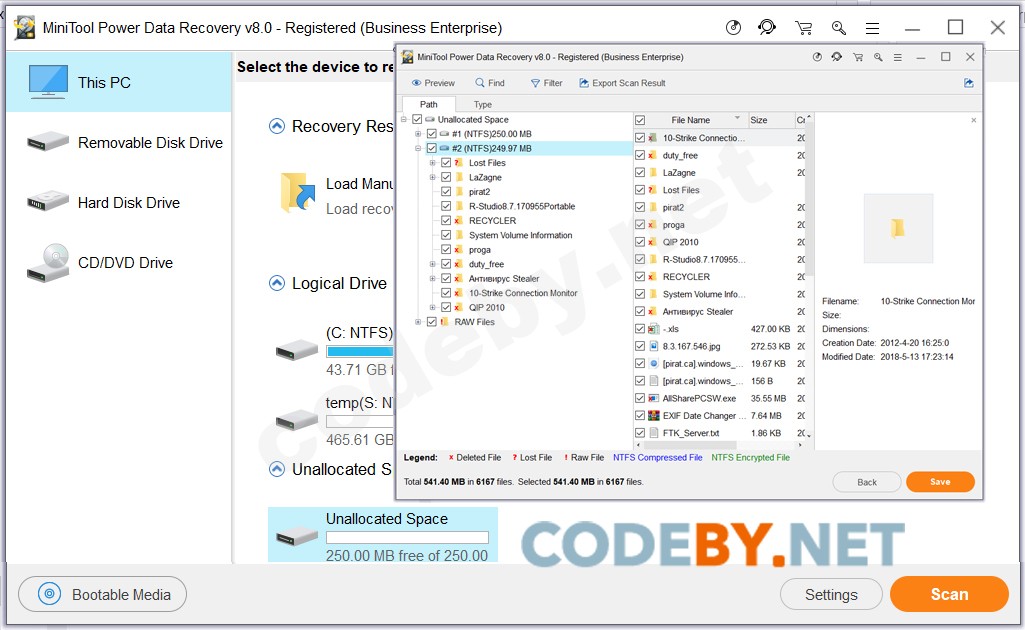1025x630 pixels.
Task: Open the headset support icon
Action: (767, 27)
